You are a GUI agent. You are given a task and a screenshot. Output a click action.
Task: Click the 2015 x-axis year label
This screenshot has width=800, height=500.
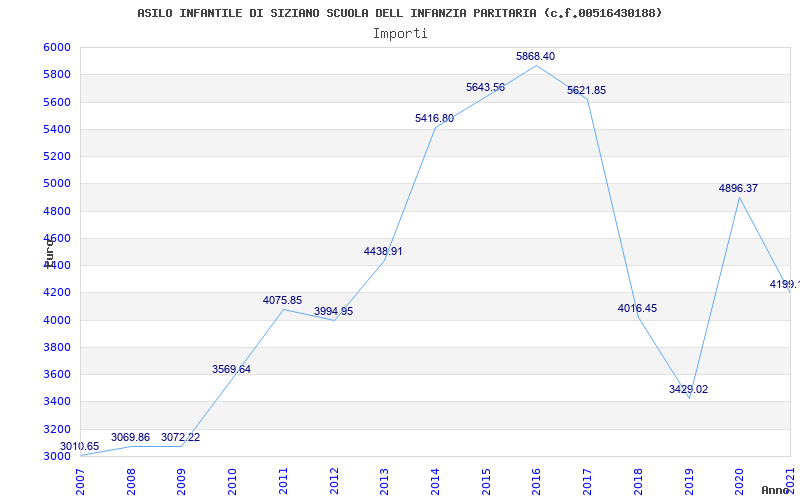(x=486, y=482)
